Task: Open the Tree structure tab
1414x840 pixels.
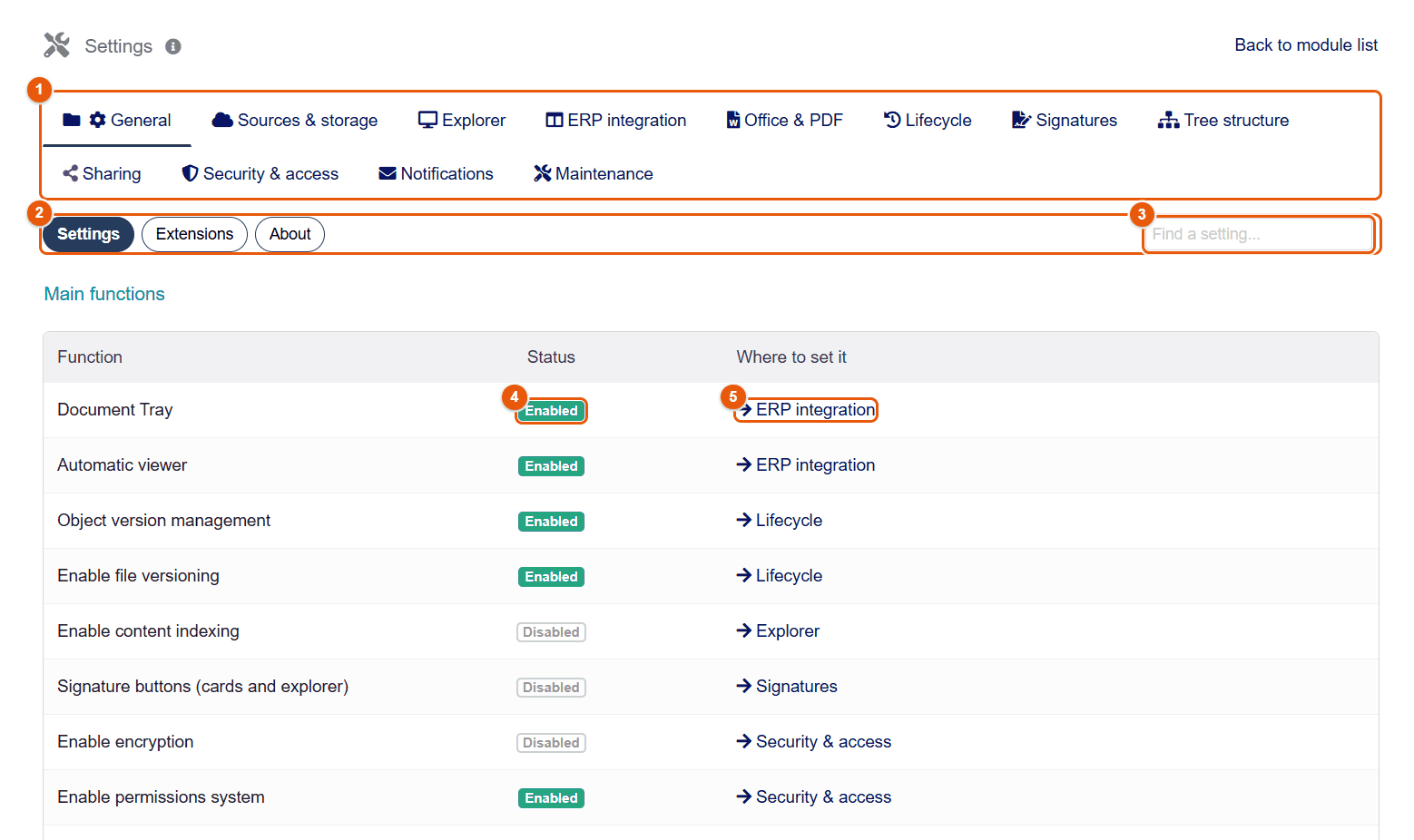Action: (1223, 120)
